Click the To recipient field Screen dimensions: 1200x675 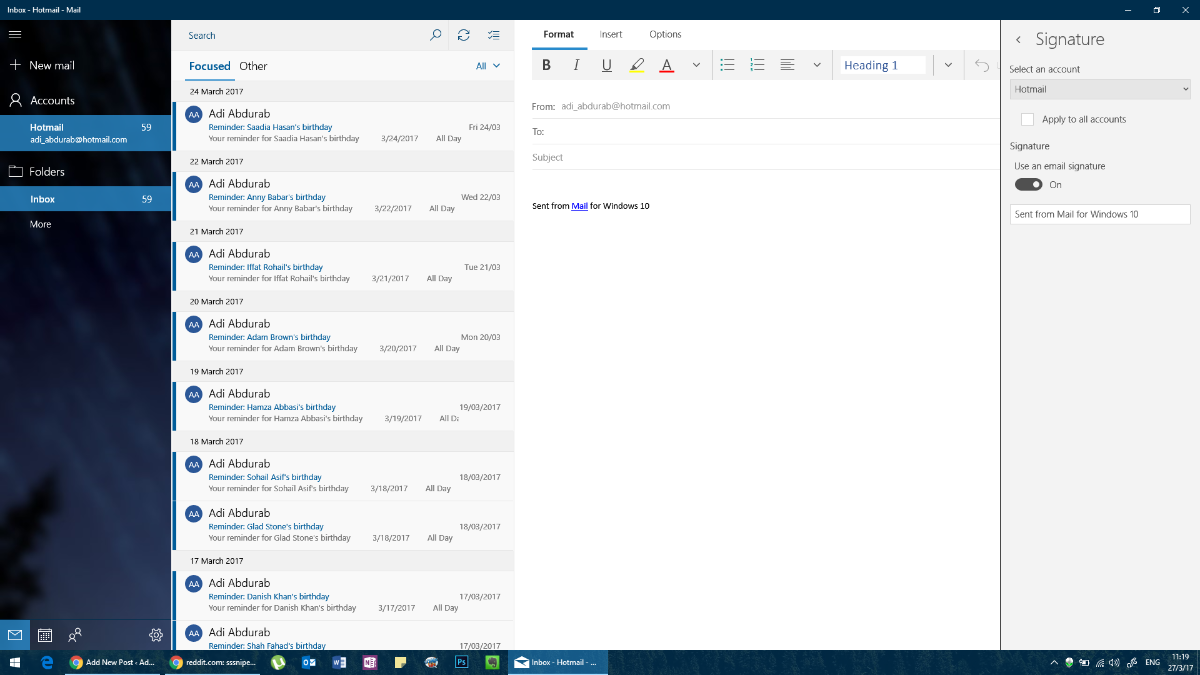click(x=766, y=132)
